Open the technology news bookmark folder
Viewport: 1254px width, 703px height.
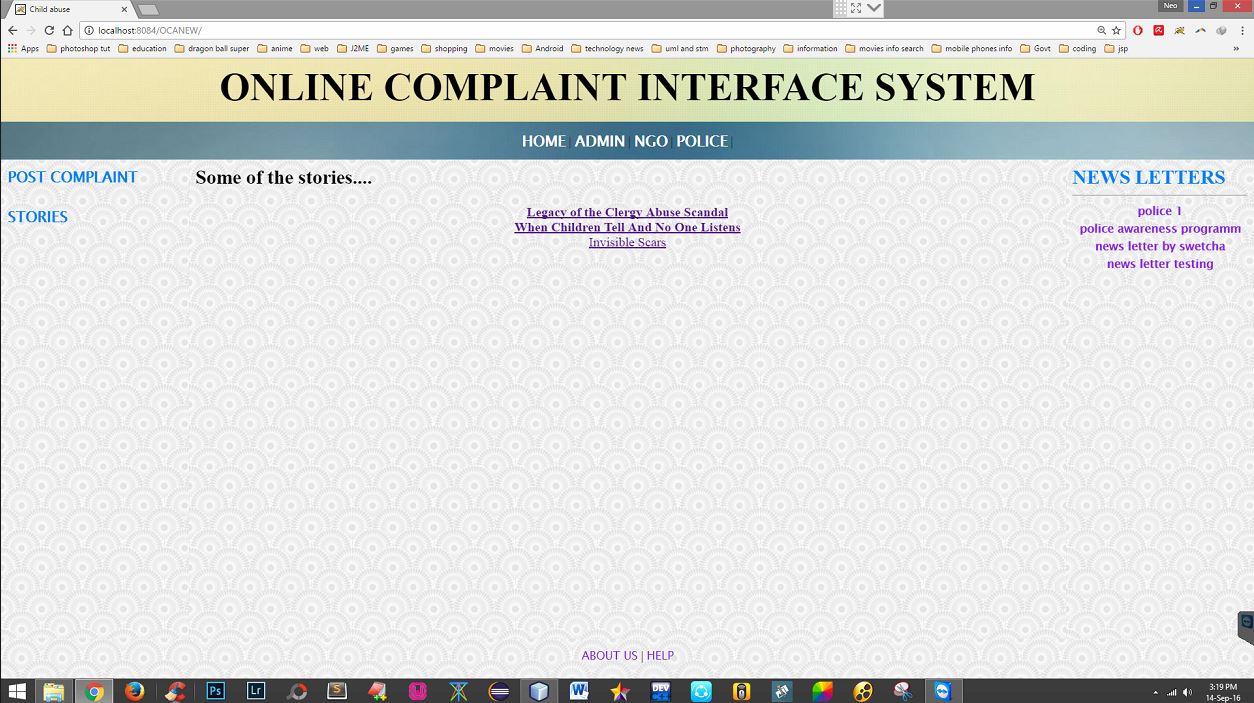607,48
